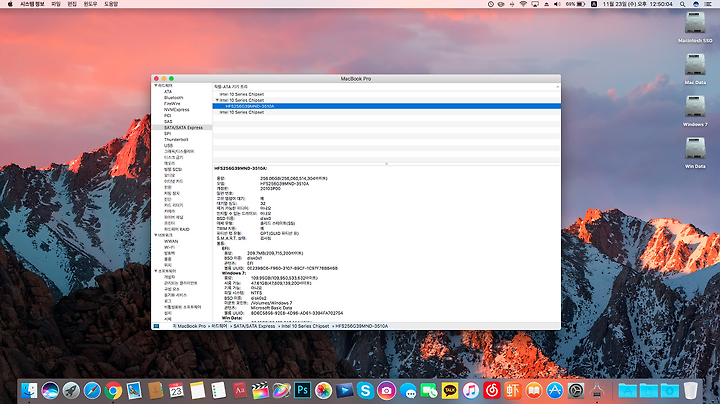Click volume icon in menu bar

[557, 4]
